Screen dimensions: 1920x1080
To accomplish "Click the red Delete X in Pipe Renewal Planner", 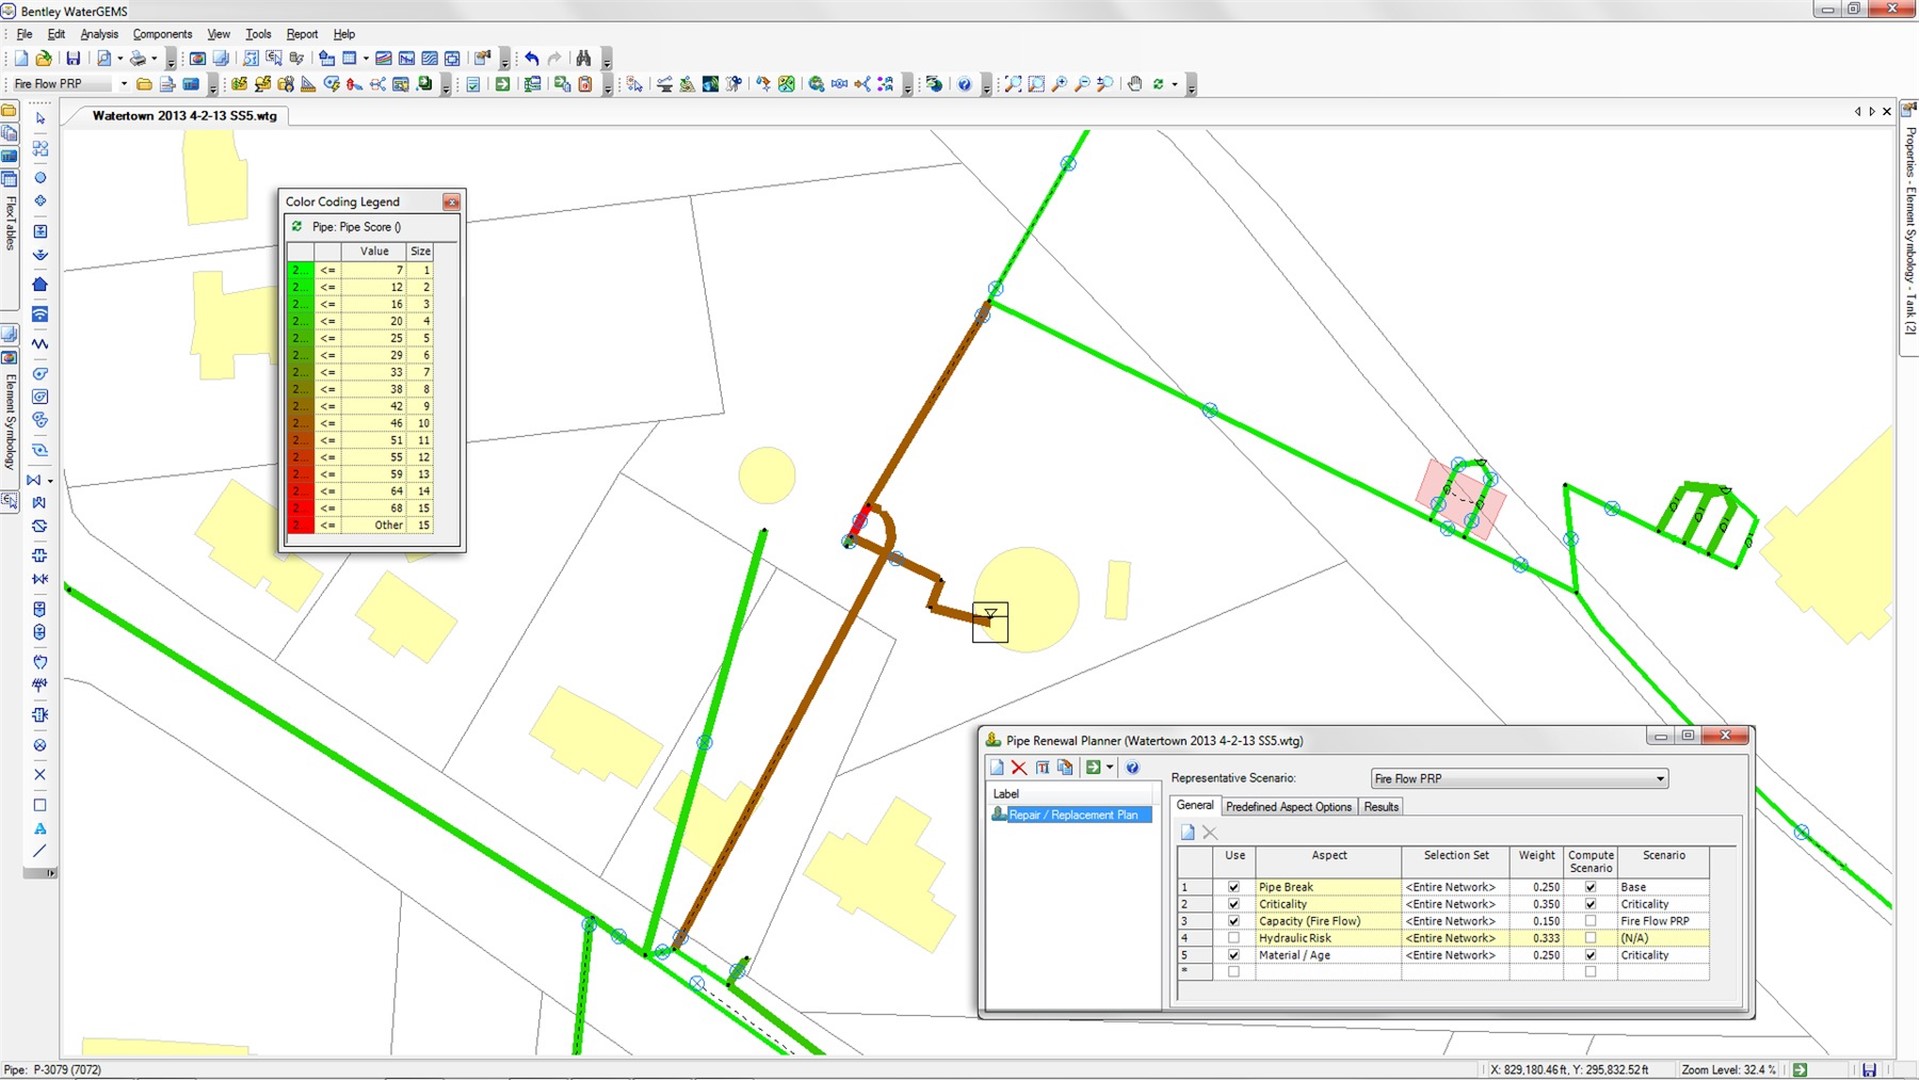I will 1019,768.
